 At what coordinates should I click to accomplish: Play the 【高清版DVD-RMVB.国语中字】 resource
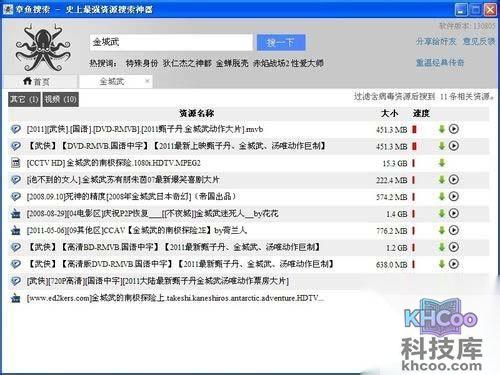[x=454, y=264]
